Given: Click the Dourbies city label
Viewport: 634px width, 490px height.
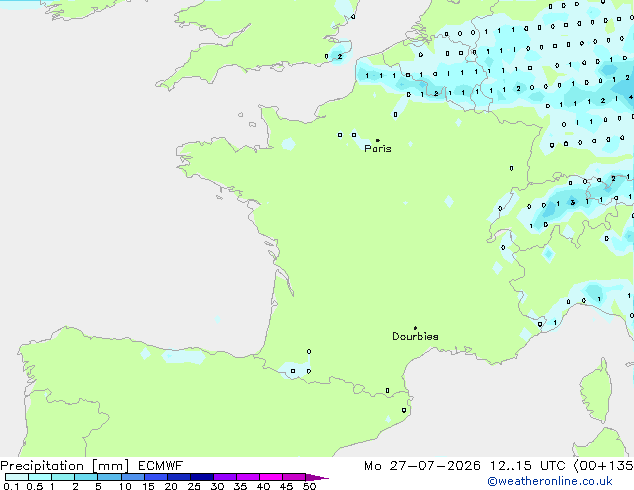Looking at the screenshot, I should click(415, 336).
